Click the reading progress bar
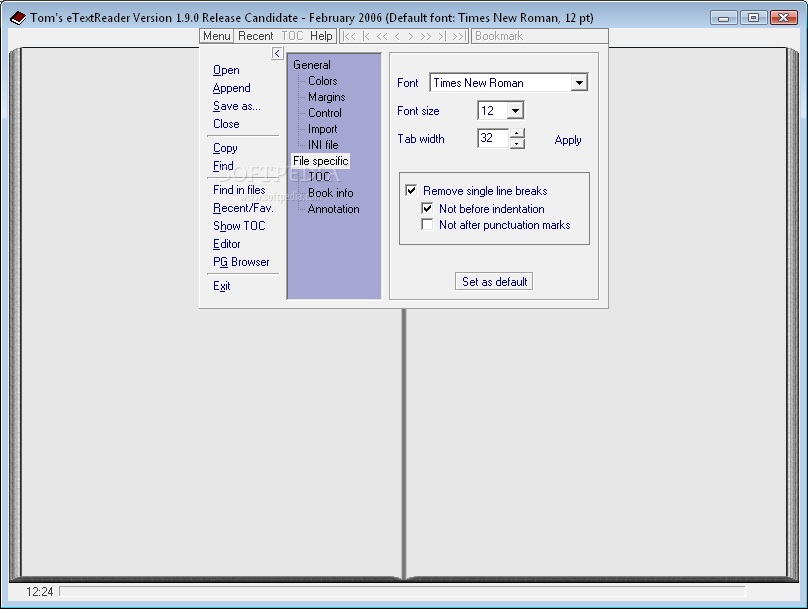The image size is (808, 609). tap(402, 591)
